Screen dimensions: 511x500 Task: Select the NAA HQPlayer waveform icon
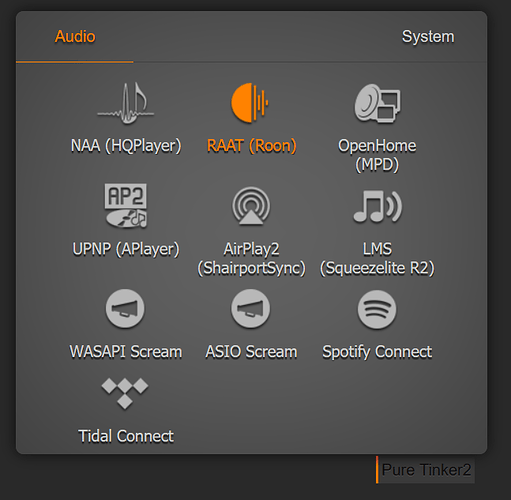(126, 103)
